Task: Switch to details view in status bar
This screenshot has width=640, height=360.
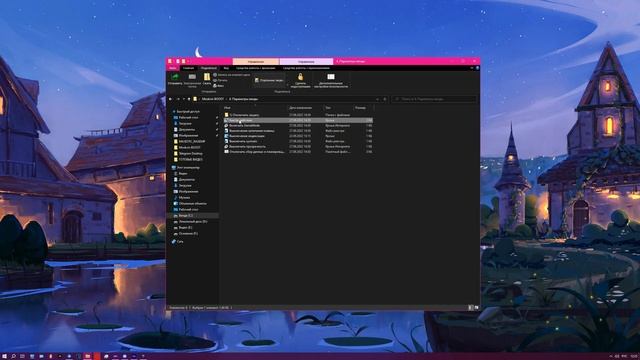Action: coord(471,308)
